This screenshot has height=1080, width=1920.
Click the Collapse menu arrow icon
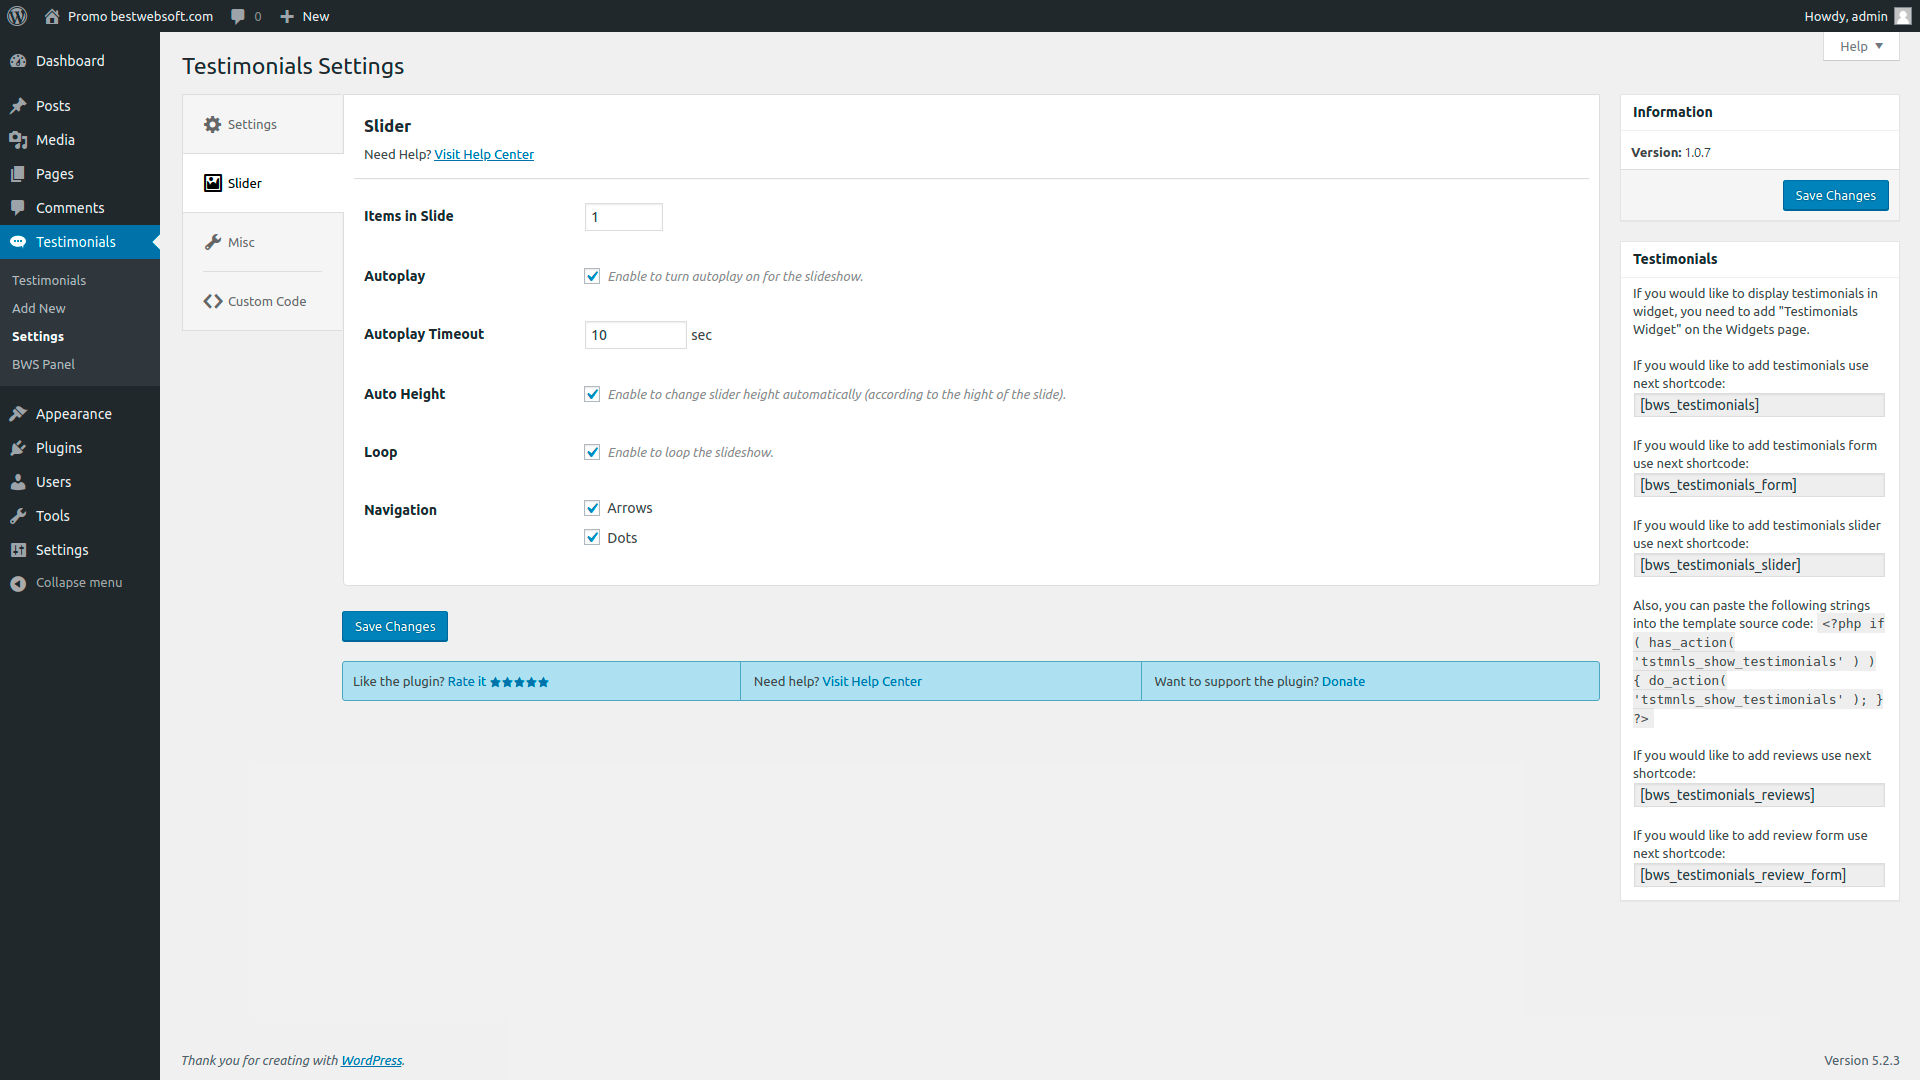(18, 583)
